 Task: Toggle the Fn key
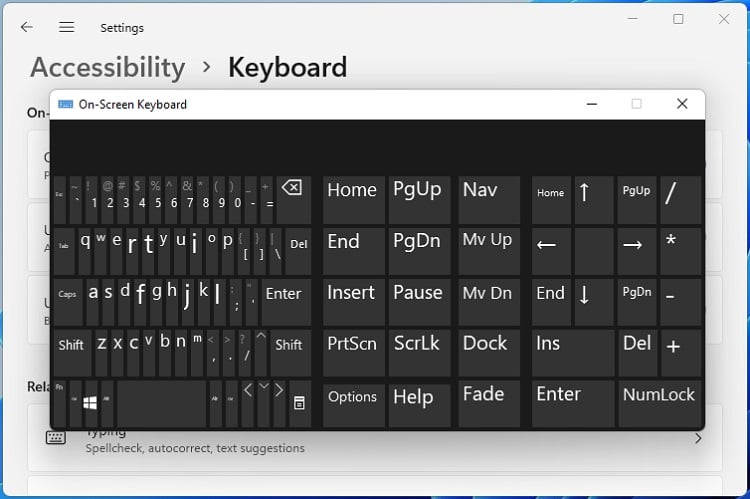[x=60, y=403]
